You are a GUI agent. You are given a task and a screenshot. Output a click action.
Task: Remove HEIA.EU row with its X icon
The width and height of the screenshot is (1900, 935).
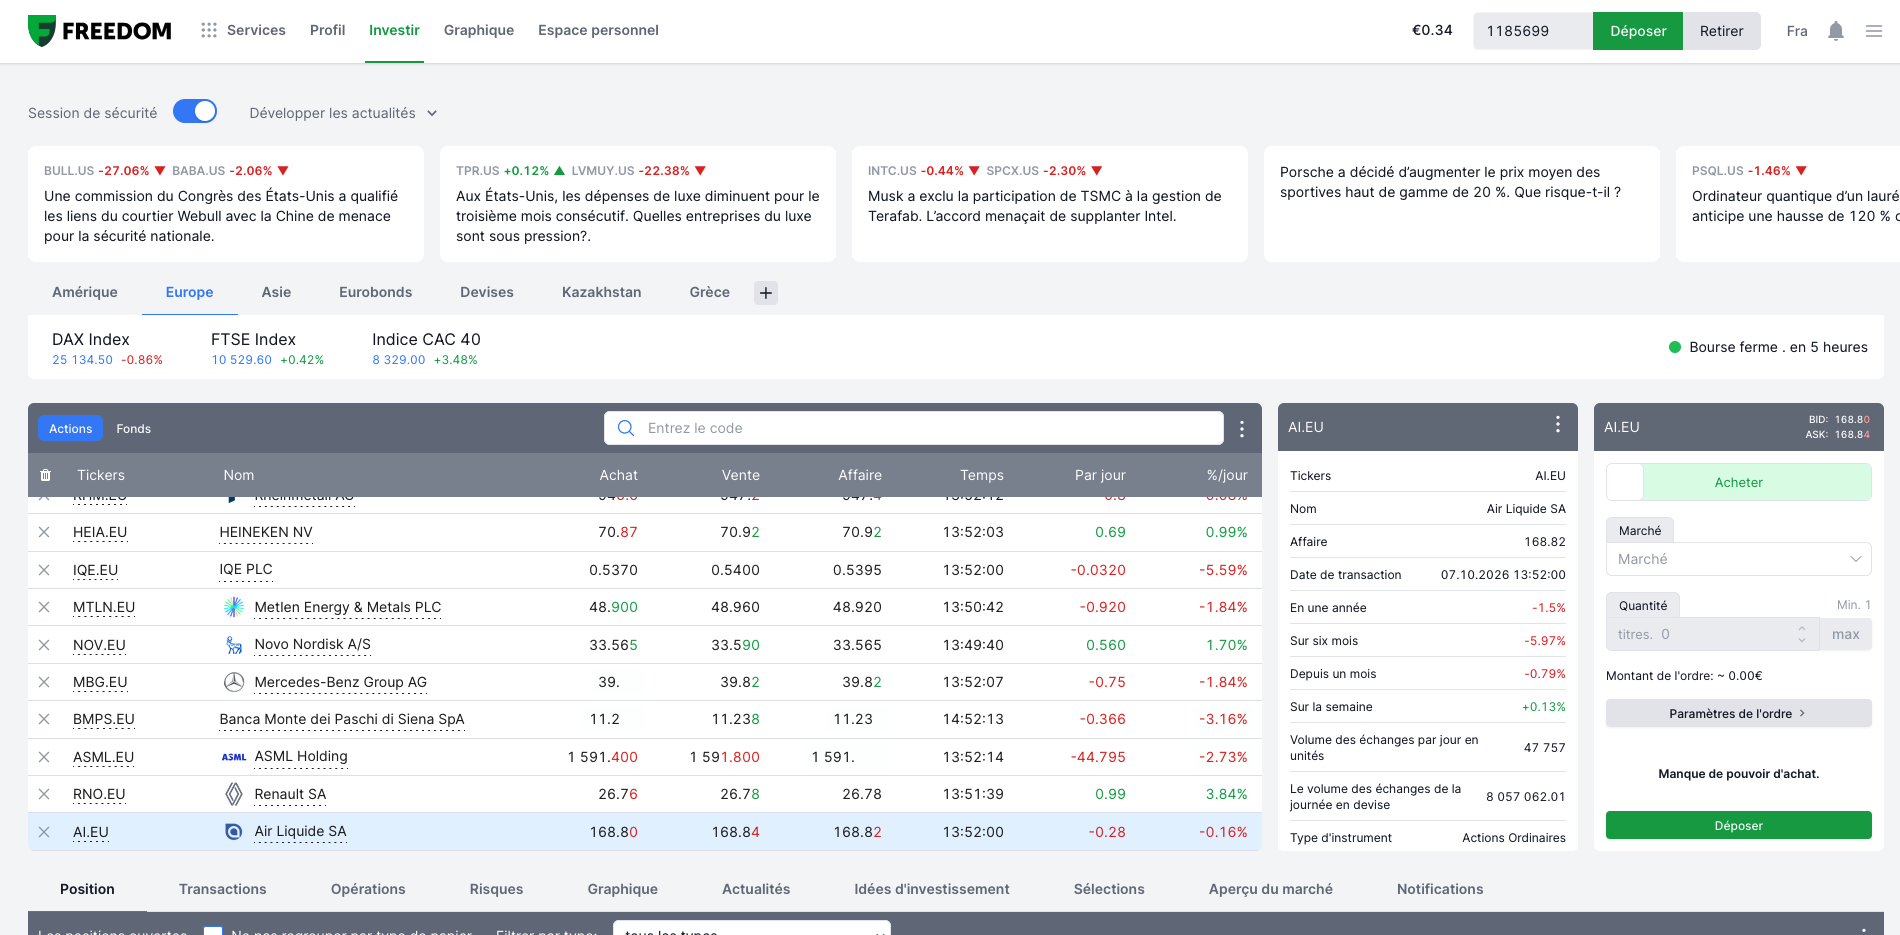(x=44, y=532)
